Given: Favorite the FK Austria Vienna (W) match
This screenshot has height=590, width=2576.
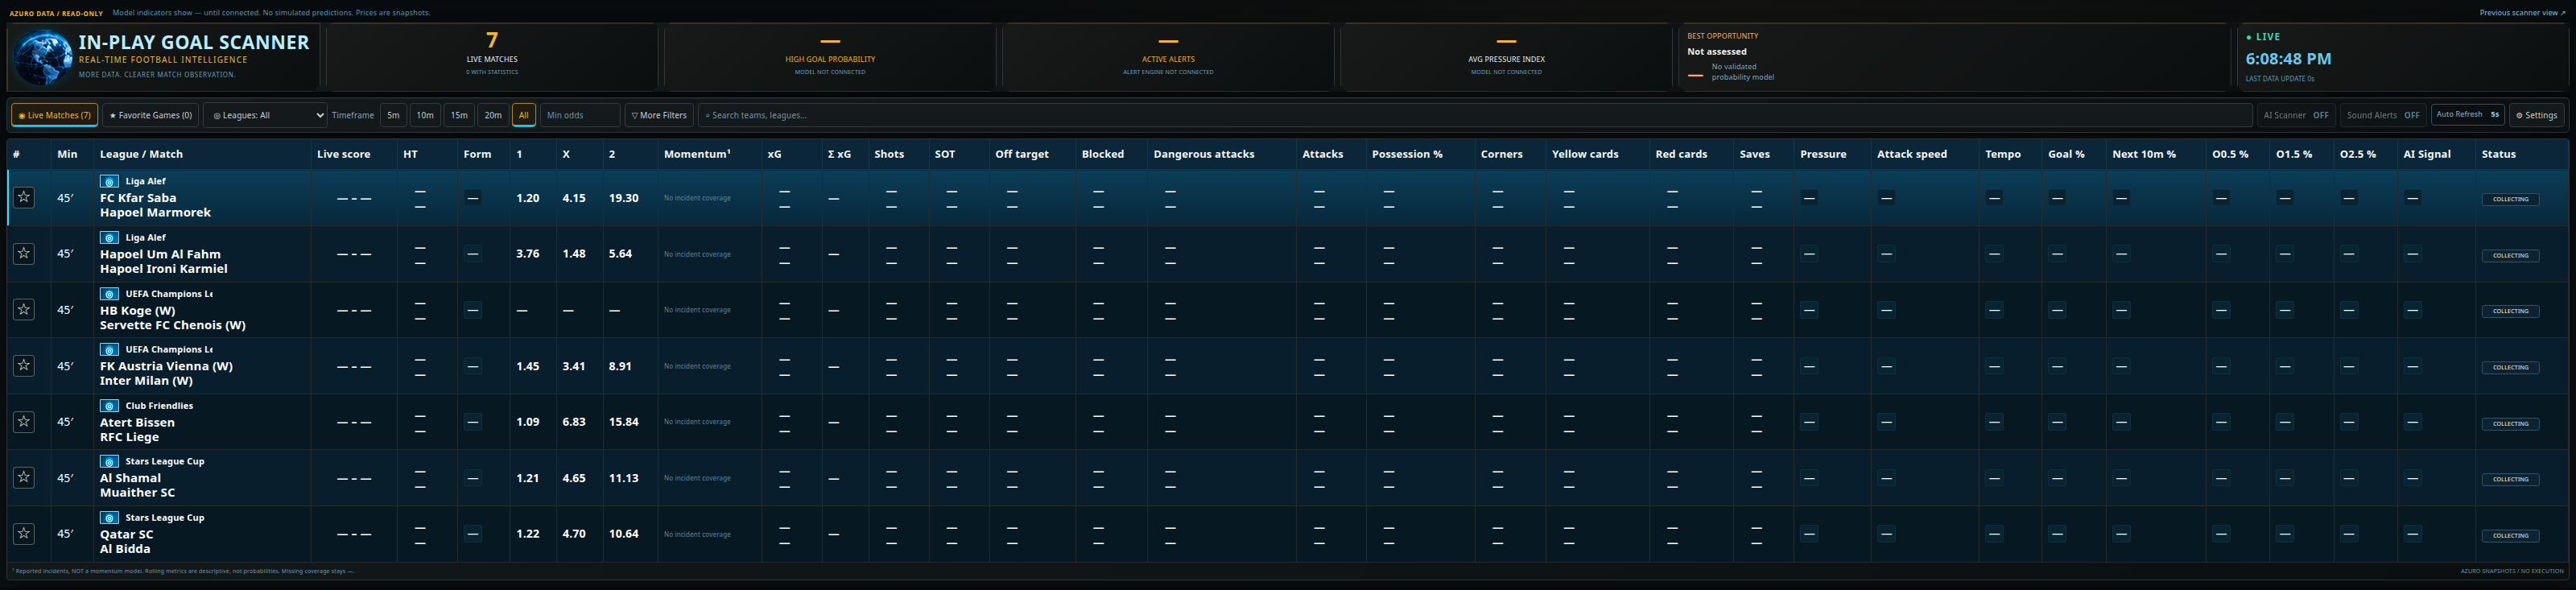Looking at the screenshot, I should [24, 366].
